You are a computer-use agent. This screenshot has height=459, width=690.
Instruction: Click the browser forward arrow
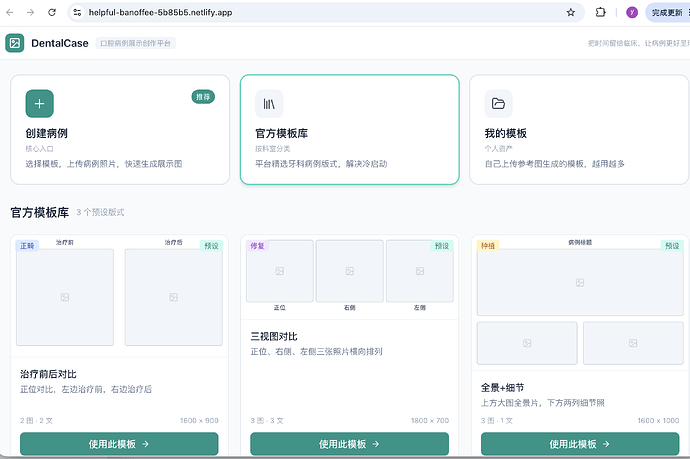[x=30, y=12]
